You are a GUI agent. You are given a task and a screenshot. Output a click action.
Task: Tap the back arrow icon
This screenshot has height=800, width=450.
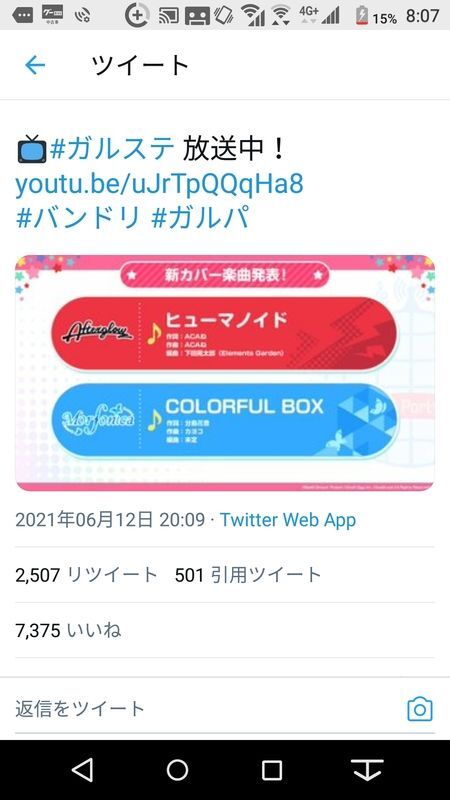35,65
